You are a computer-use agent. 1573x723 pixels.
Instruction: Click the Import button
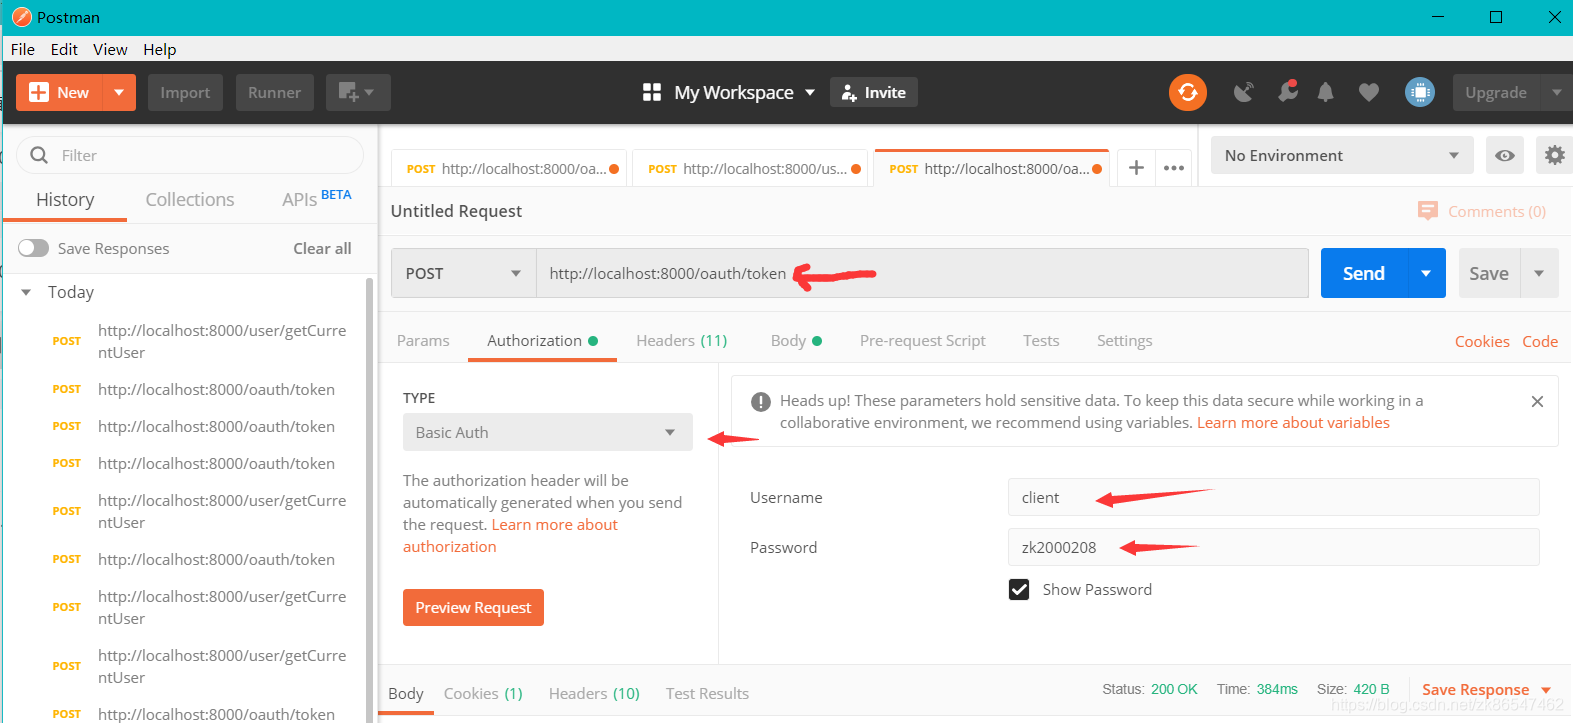185,92
